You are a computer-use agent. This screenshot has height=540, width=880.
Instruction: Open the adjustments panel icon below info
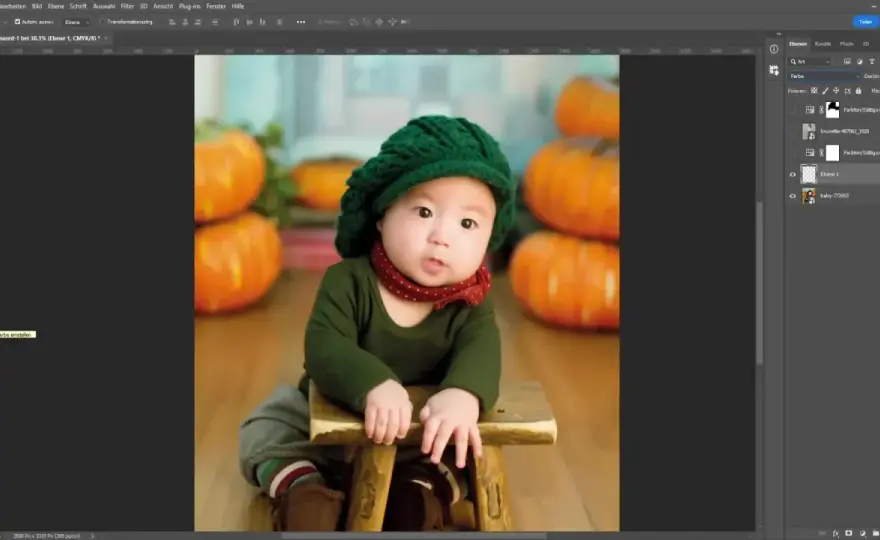tap(774, 70)
